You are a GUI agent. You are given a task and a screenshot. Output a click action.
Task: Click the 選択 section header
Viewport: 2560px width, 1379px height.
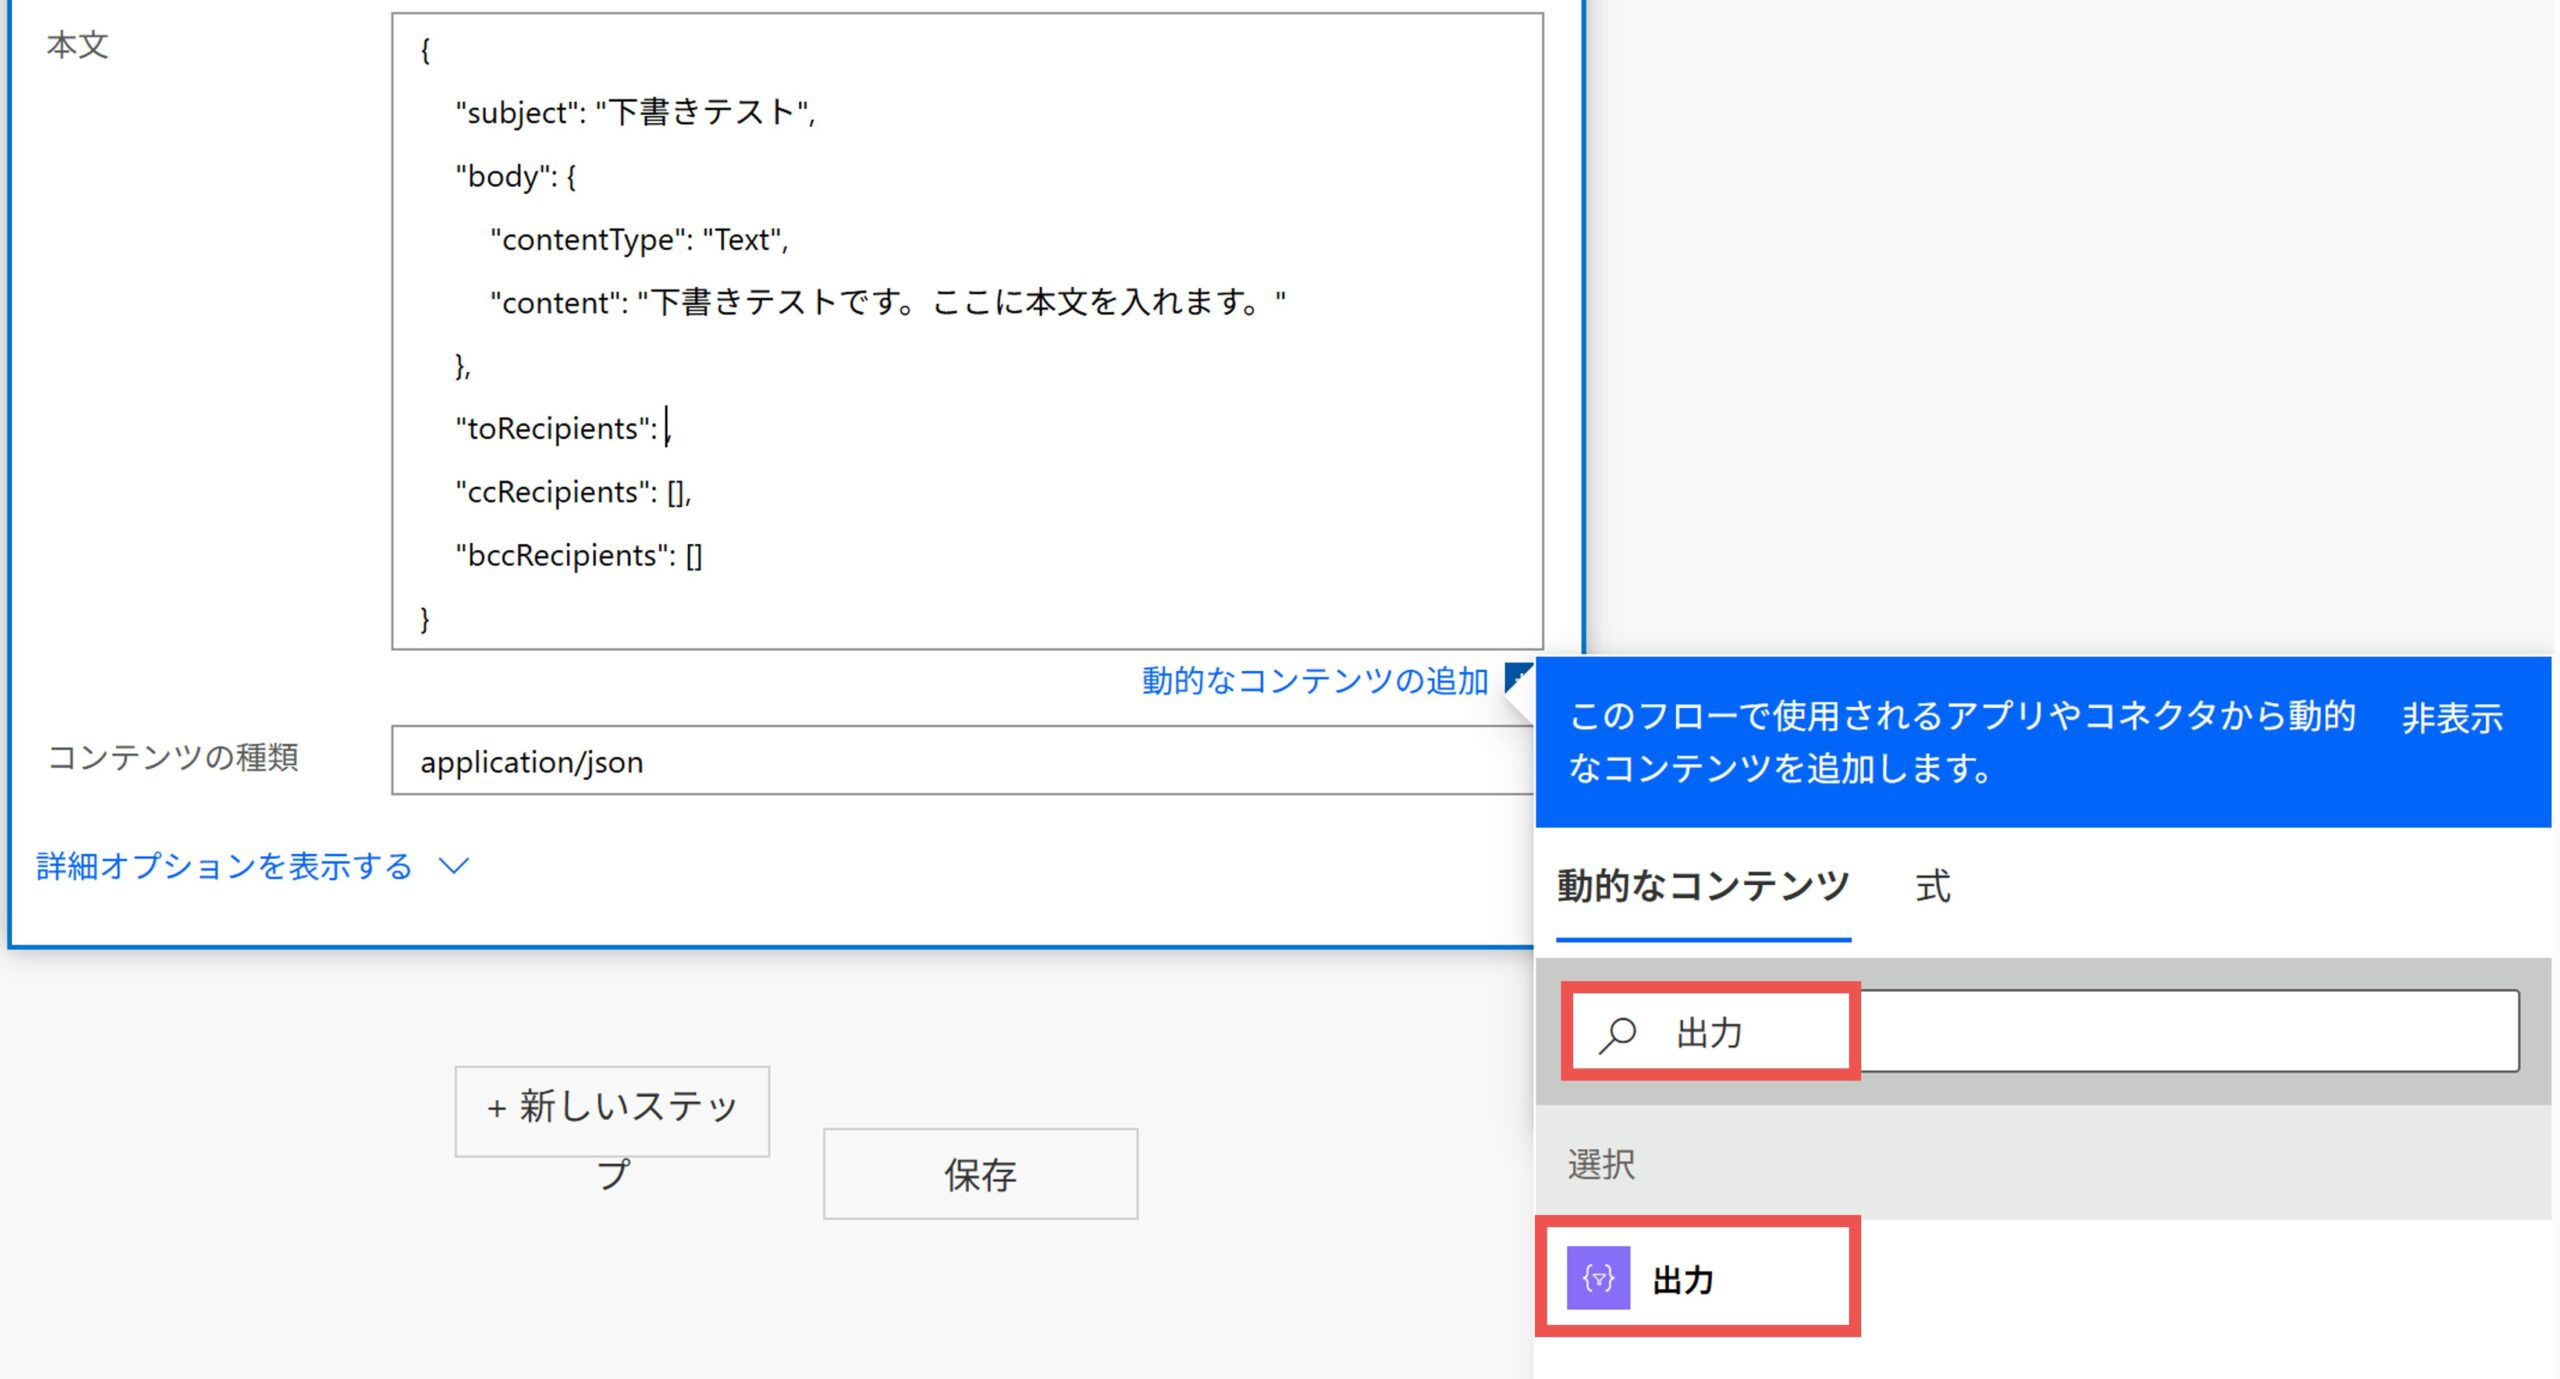(x=1601, y=1164)
